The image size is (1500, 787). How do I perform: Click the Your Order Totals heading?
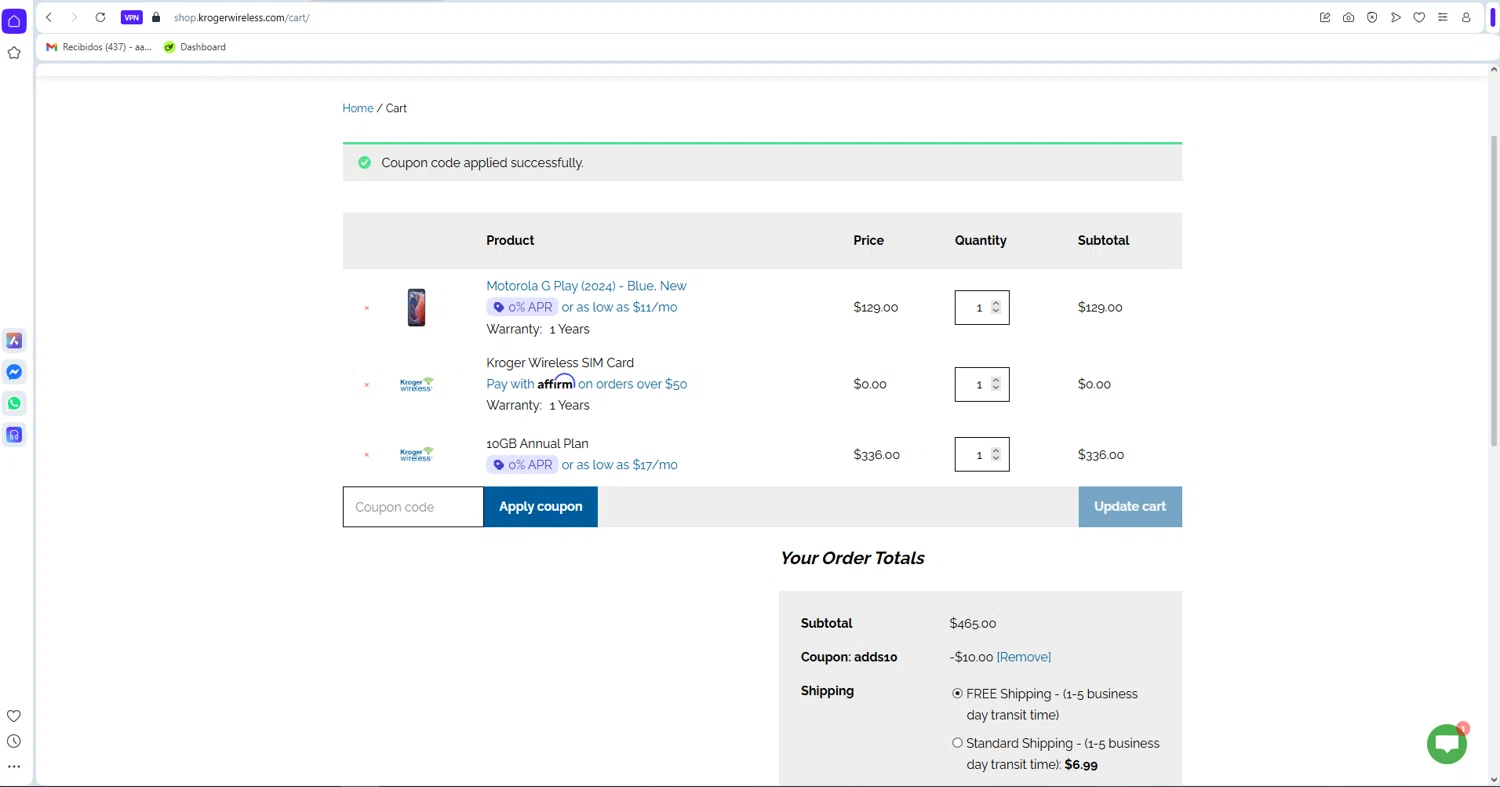852,558
